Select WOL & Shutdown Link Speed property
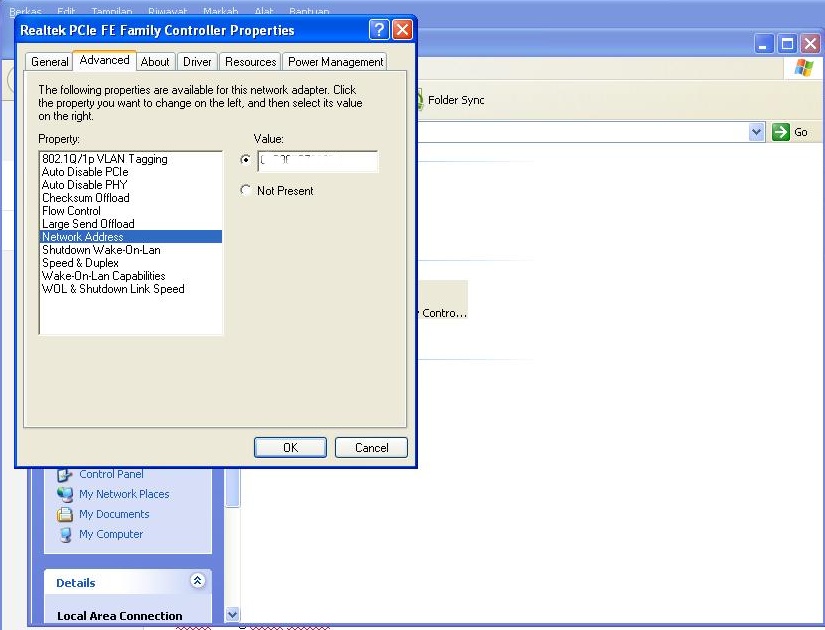The image size is (825, 630). pos(130,289)
